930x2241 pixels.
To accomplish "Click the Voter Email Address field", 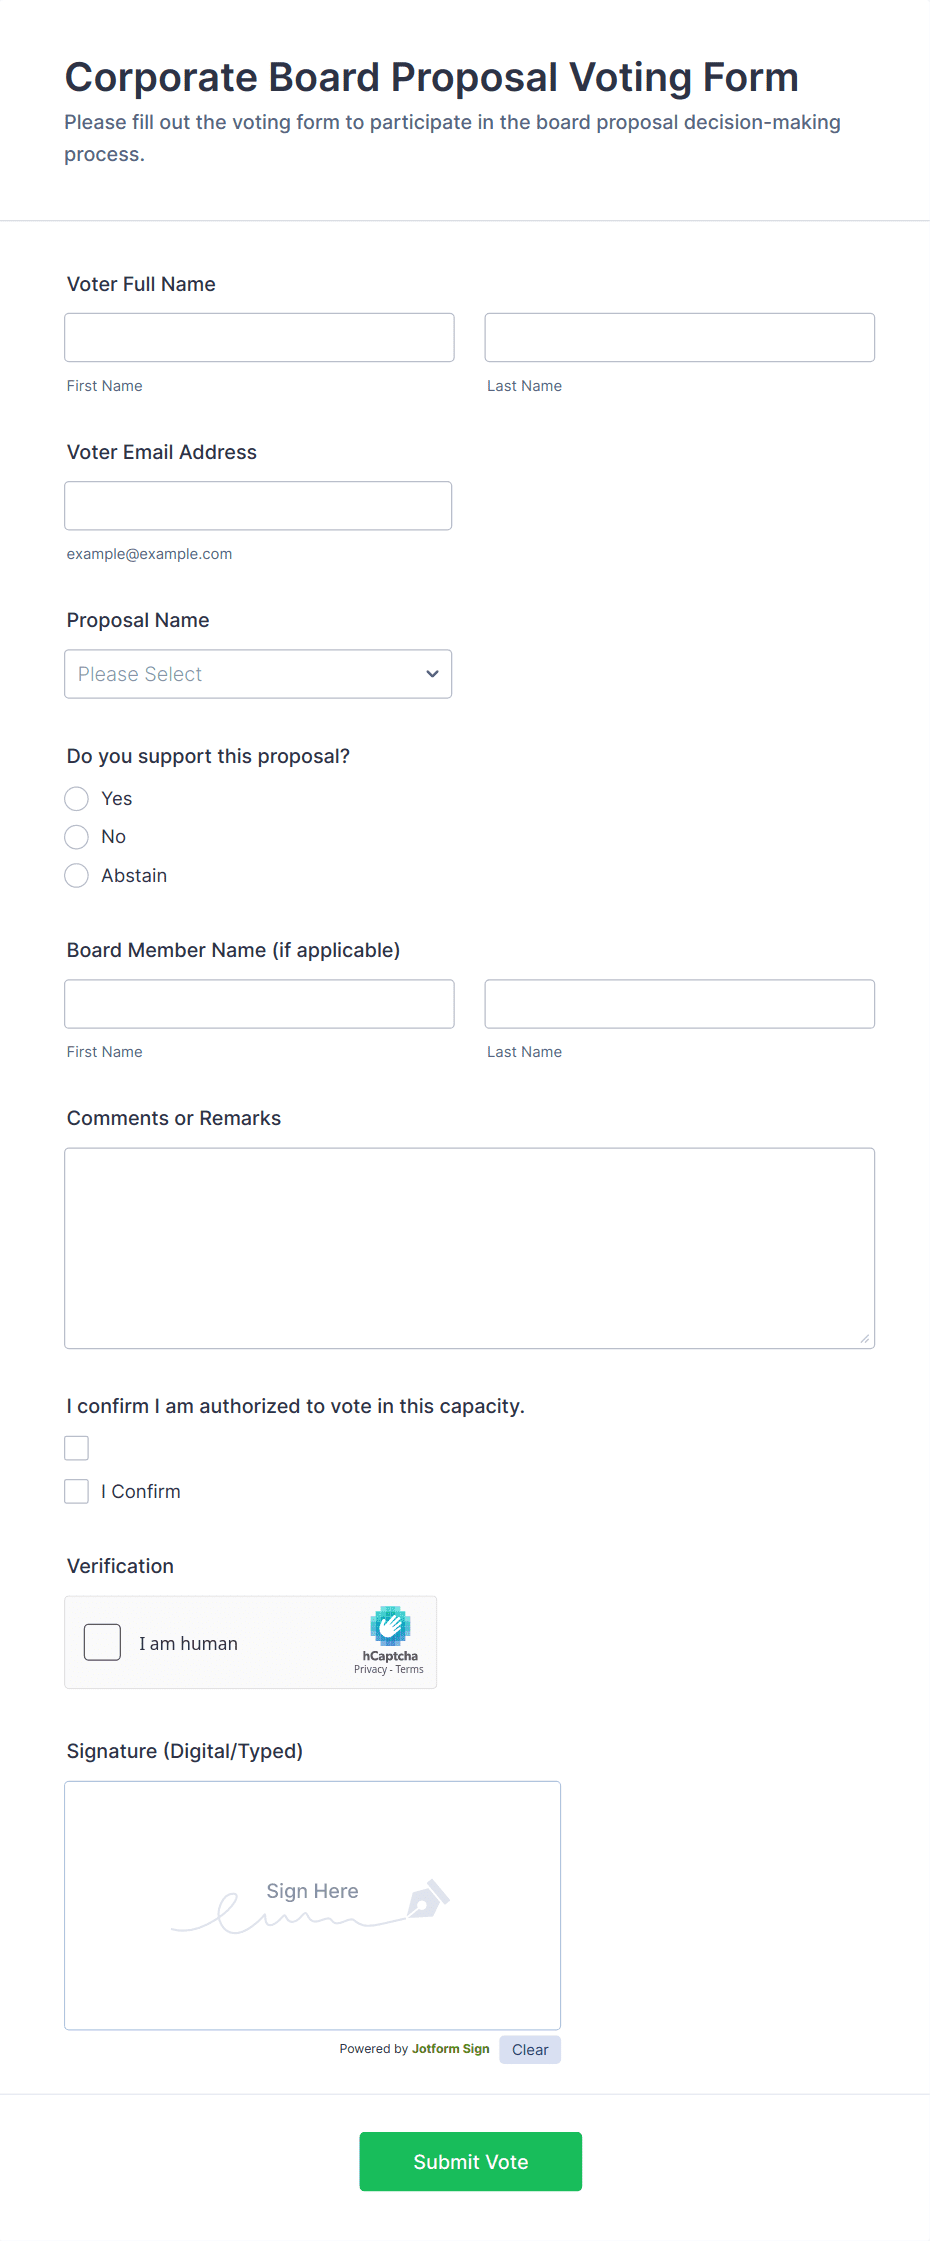I will [x=258, y=505].
